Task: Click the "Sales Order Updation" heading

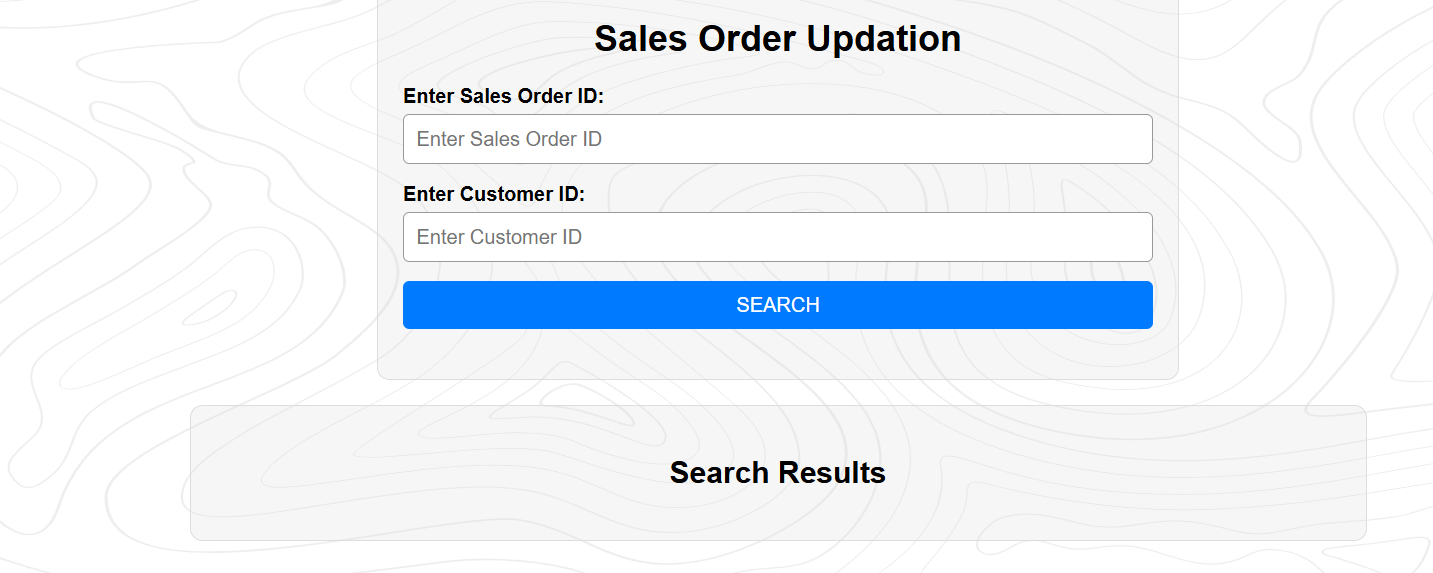Action: (777, 39)
